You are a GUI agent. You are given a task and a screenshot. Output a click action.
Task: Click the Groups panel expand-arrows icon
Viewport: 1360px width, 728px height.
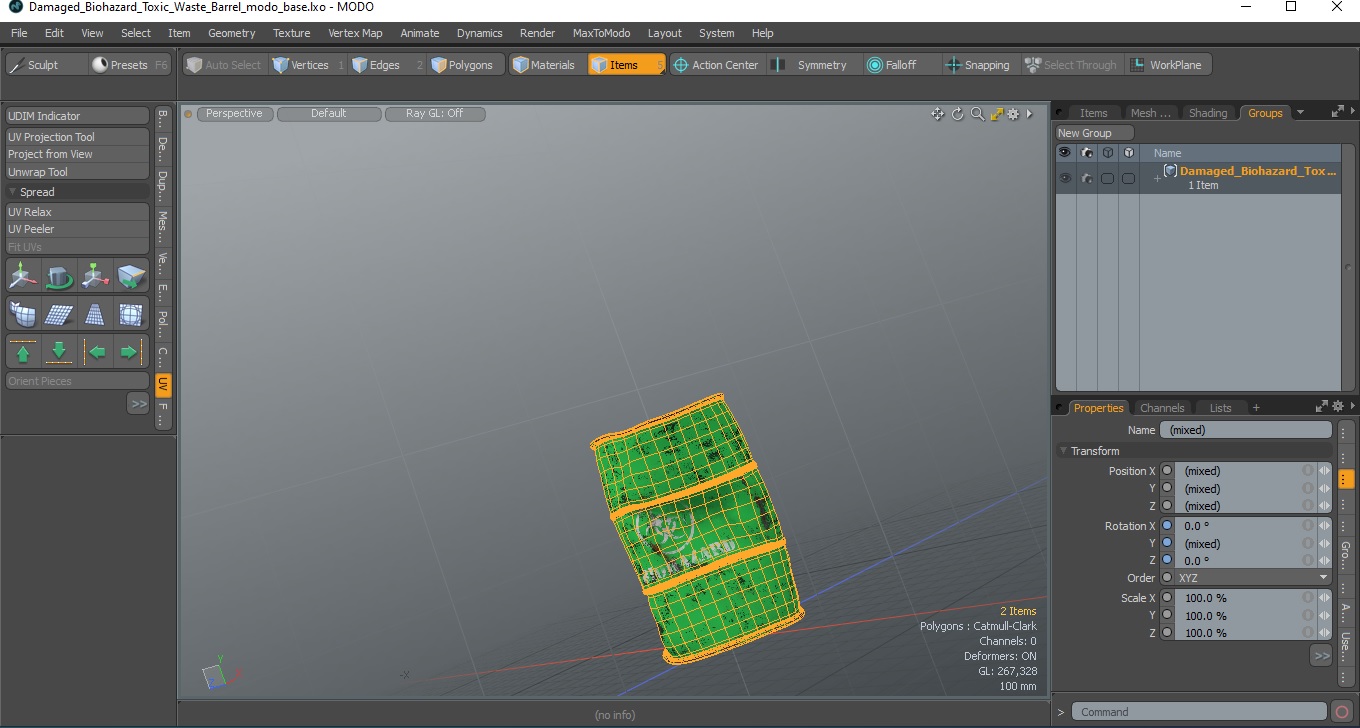click(1337, 112)
